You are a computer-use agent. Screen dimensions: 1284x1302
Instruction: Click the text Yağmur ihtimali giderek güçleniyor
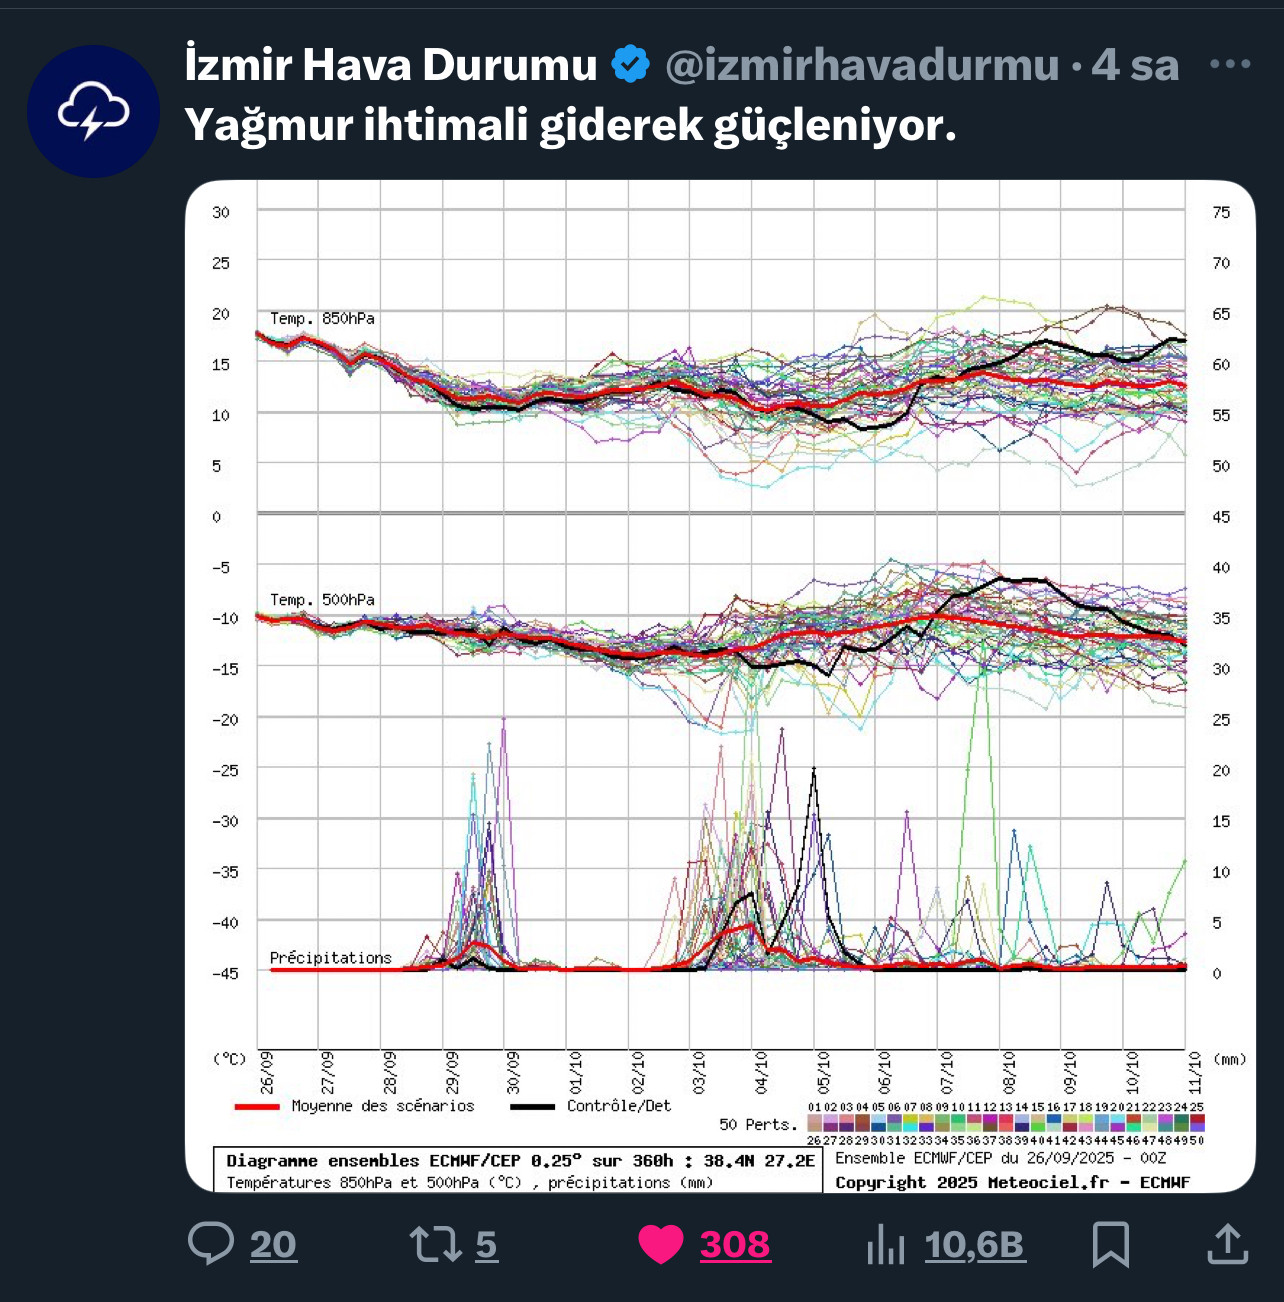570,126
